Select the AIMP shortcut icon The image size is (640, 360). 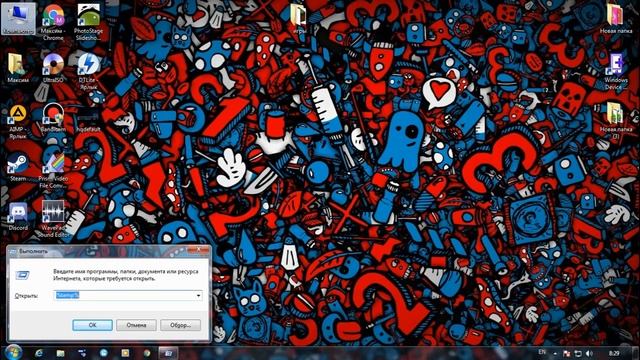(x=18, y=121)
